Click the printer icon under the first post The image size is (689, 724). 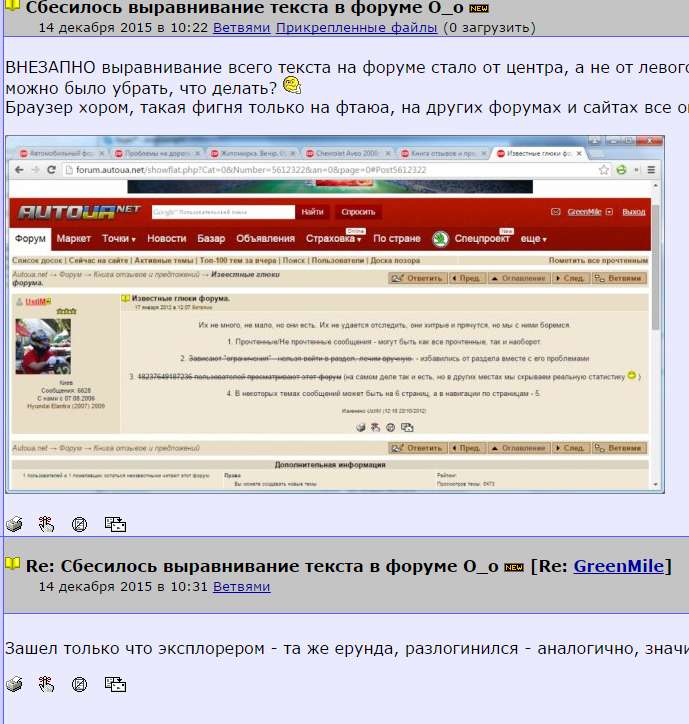tap(14, 523)
